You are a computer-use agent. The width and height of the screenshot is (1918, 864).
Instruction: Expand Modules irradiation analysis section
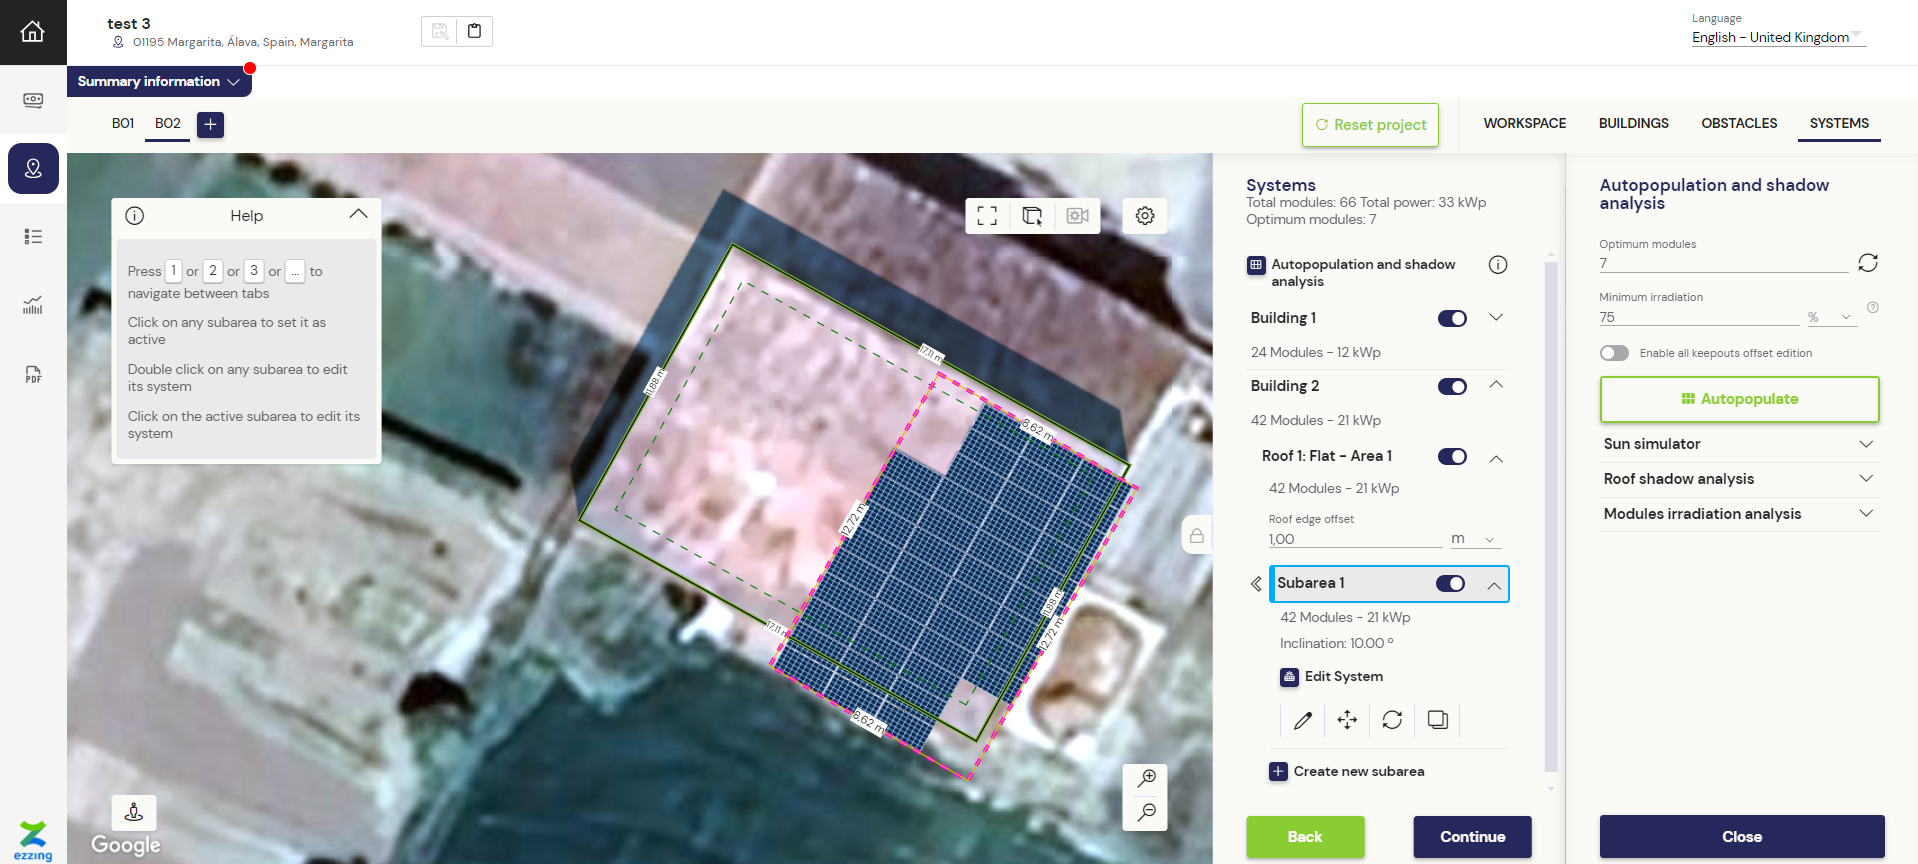click(1739, 514)
